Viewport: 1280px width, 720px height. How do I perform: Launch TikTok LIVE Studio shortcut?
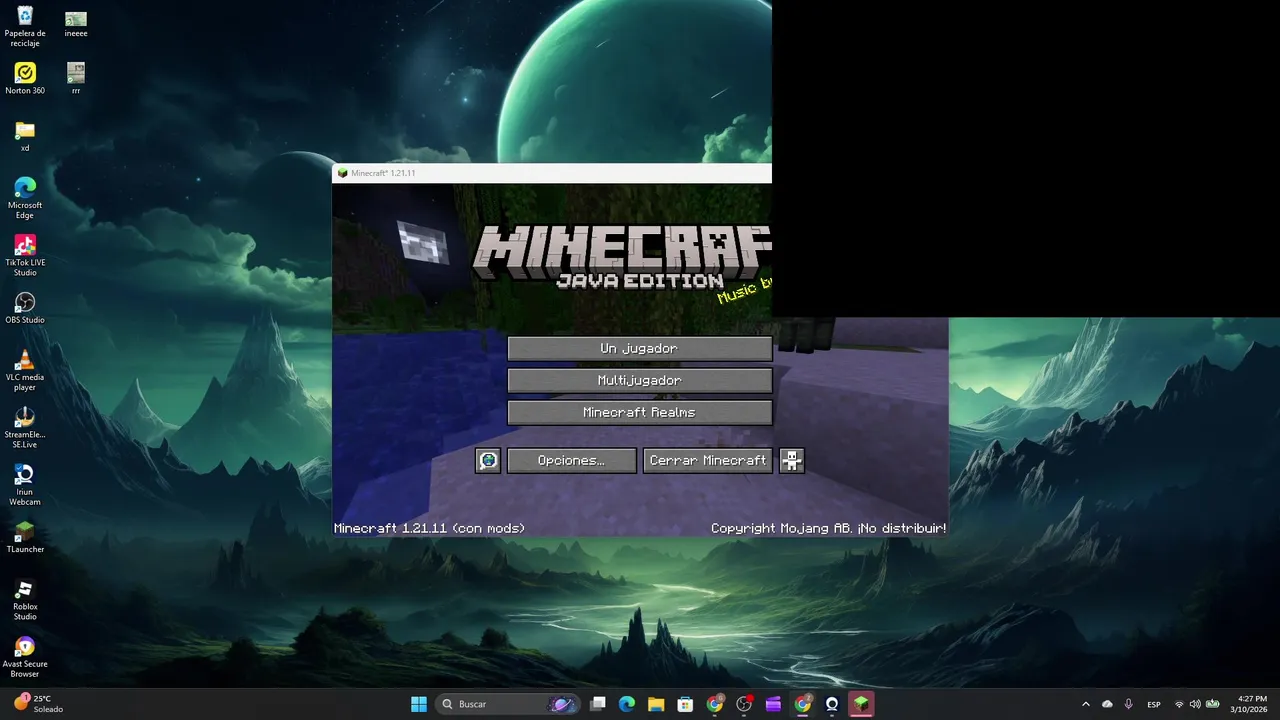pos(25,256)
